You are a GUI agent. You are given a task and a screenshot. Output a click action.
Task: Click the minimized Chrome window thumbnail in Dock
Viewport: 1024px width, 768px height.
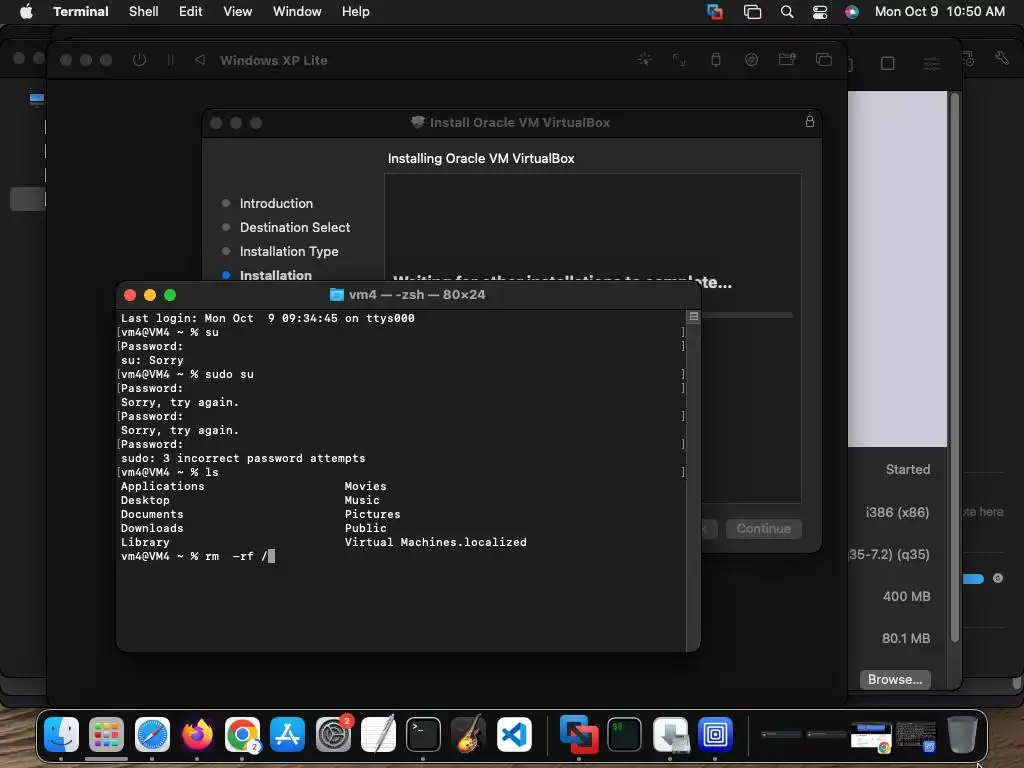(871, 736)
